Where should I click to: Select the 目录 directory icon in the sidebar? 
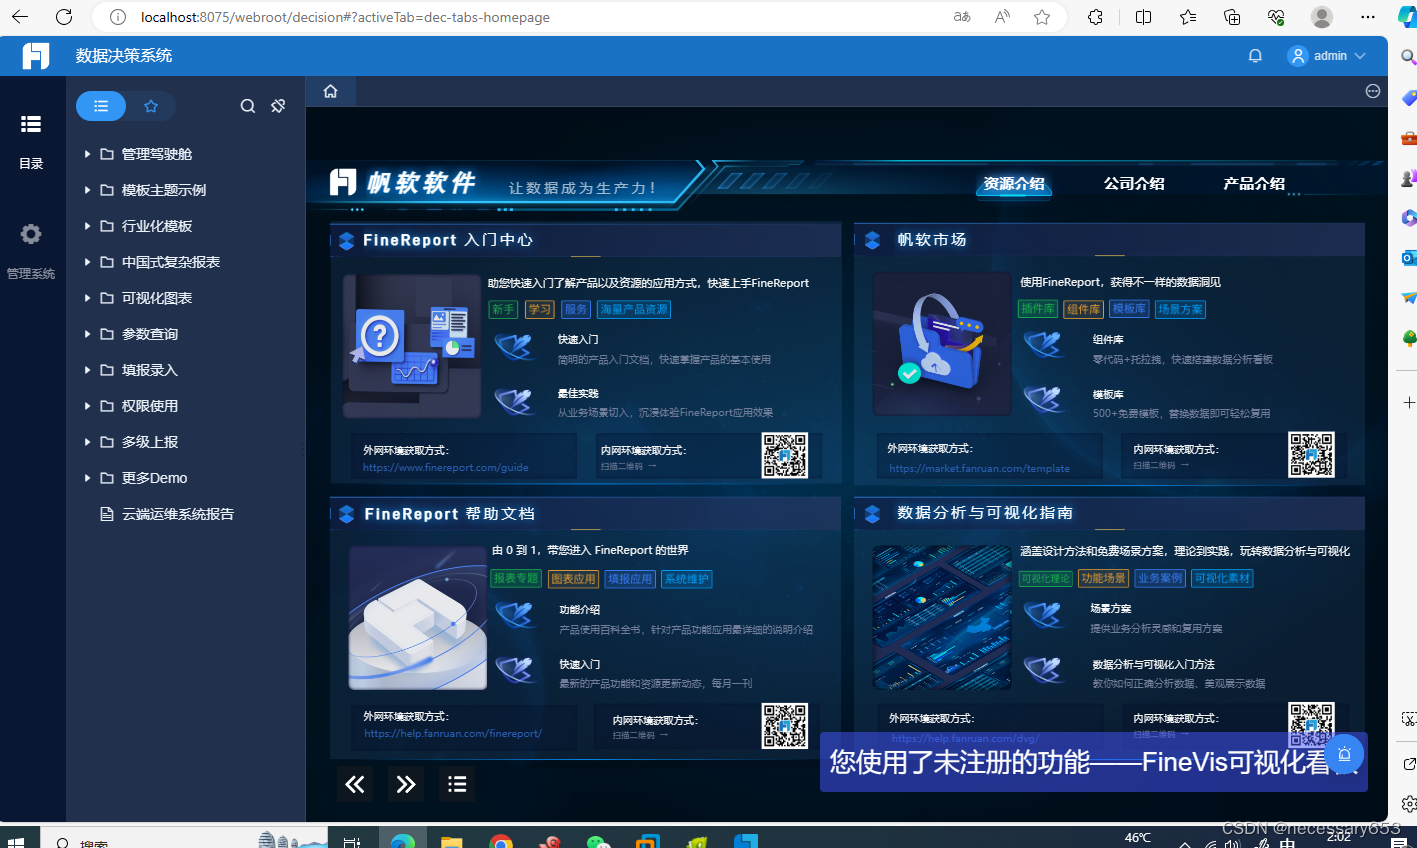[x=31, y=124]
